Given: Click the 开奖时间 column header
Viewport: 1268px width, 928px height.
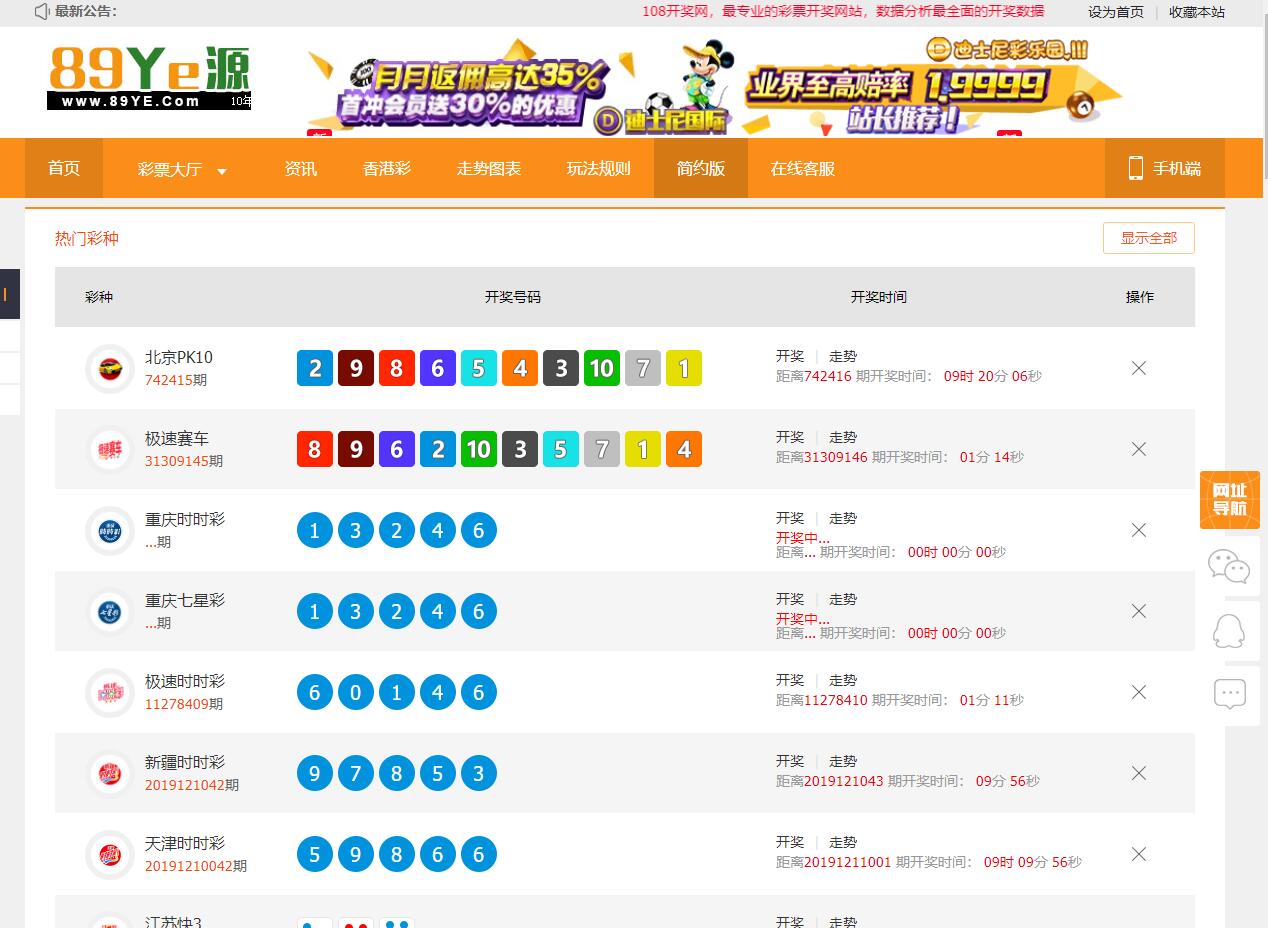Looking at the screenshot, I should pos(879,297).
